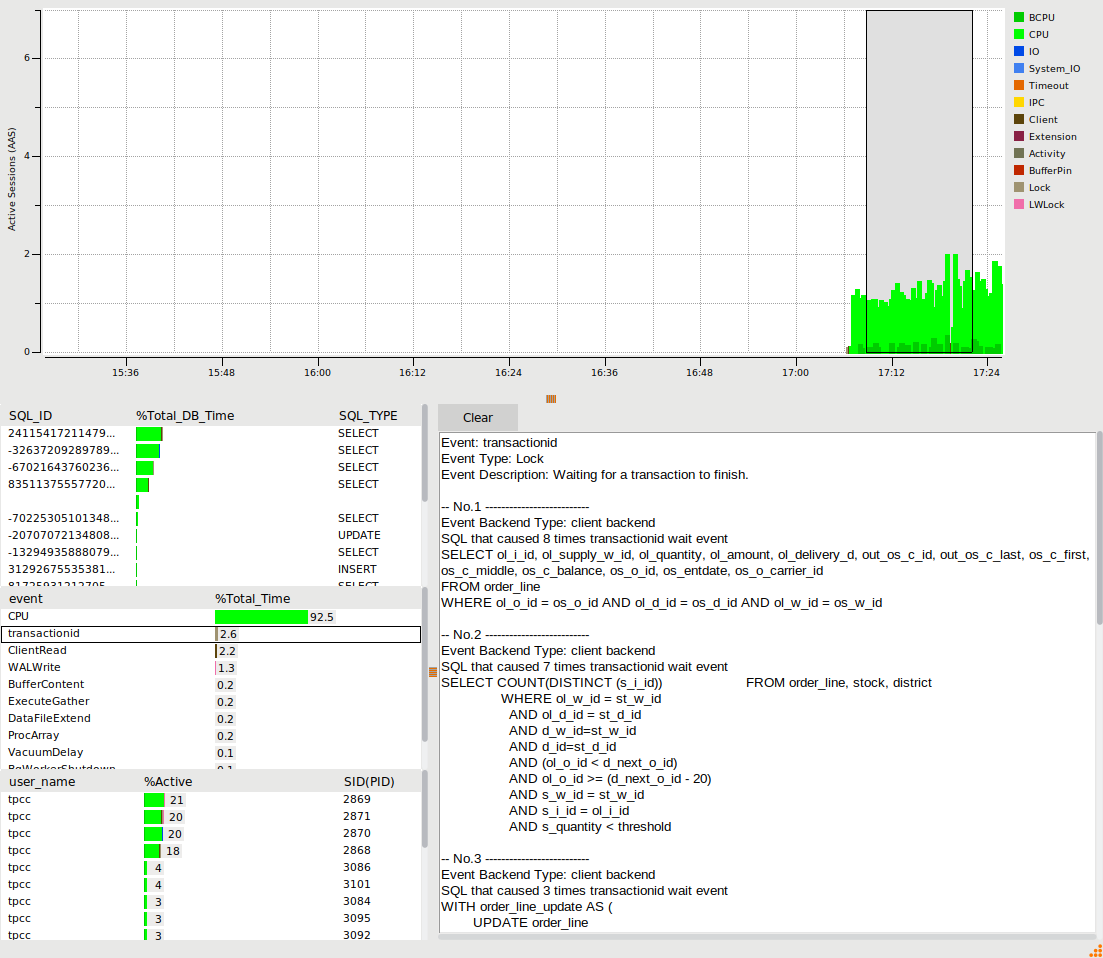Viewport: 1103px width, 958px height.
Task: Click the BufferPin legend color square
Action: point(1019,171)
